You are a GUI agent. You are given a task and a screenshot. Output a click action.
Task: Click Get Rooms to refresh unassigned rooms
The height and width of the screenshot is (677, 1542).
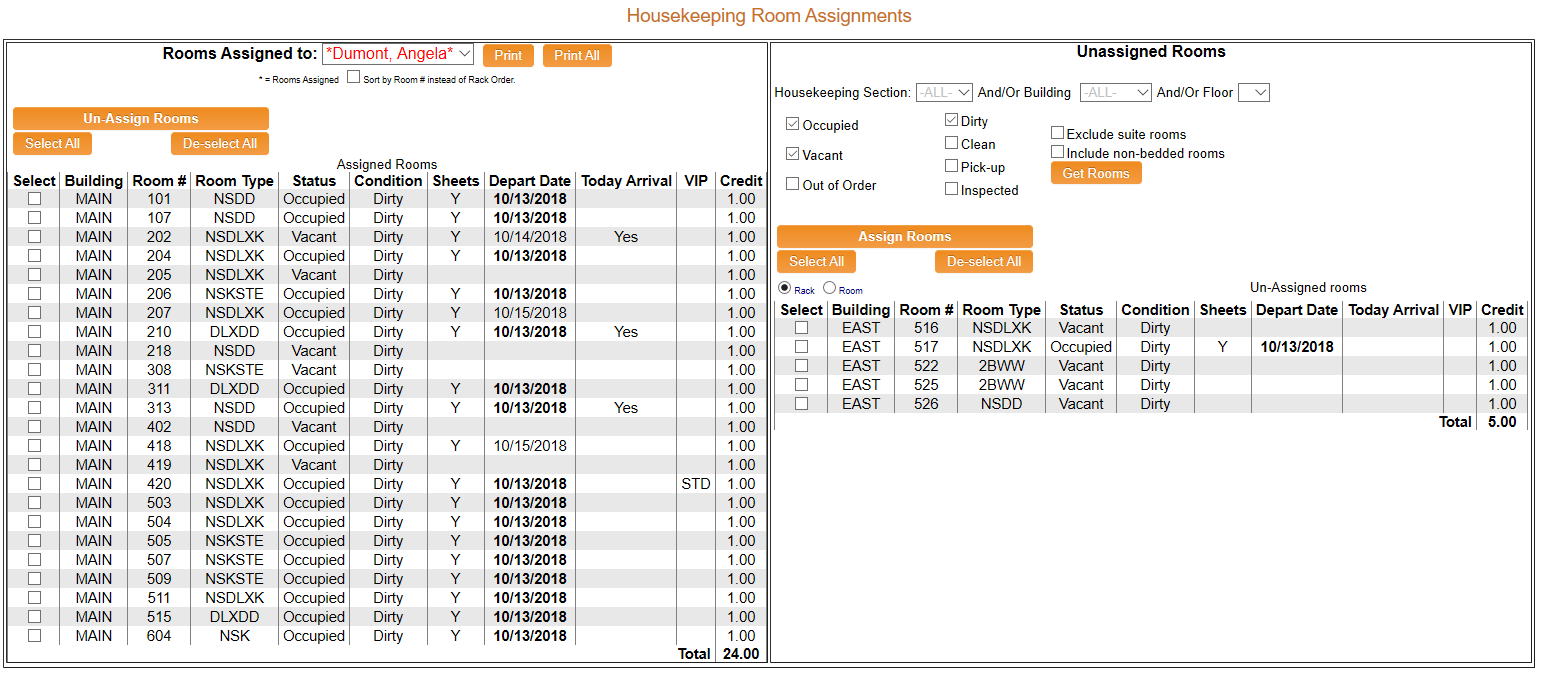click(1095, 172)
